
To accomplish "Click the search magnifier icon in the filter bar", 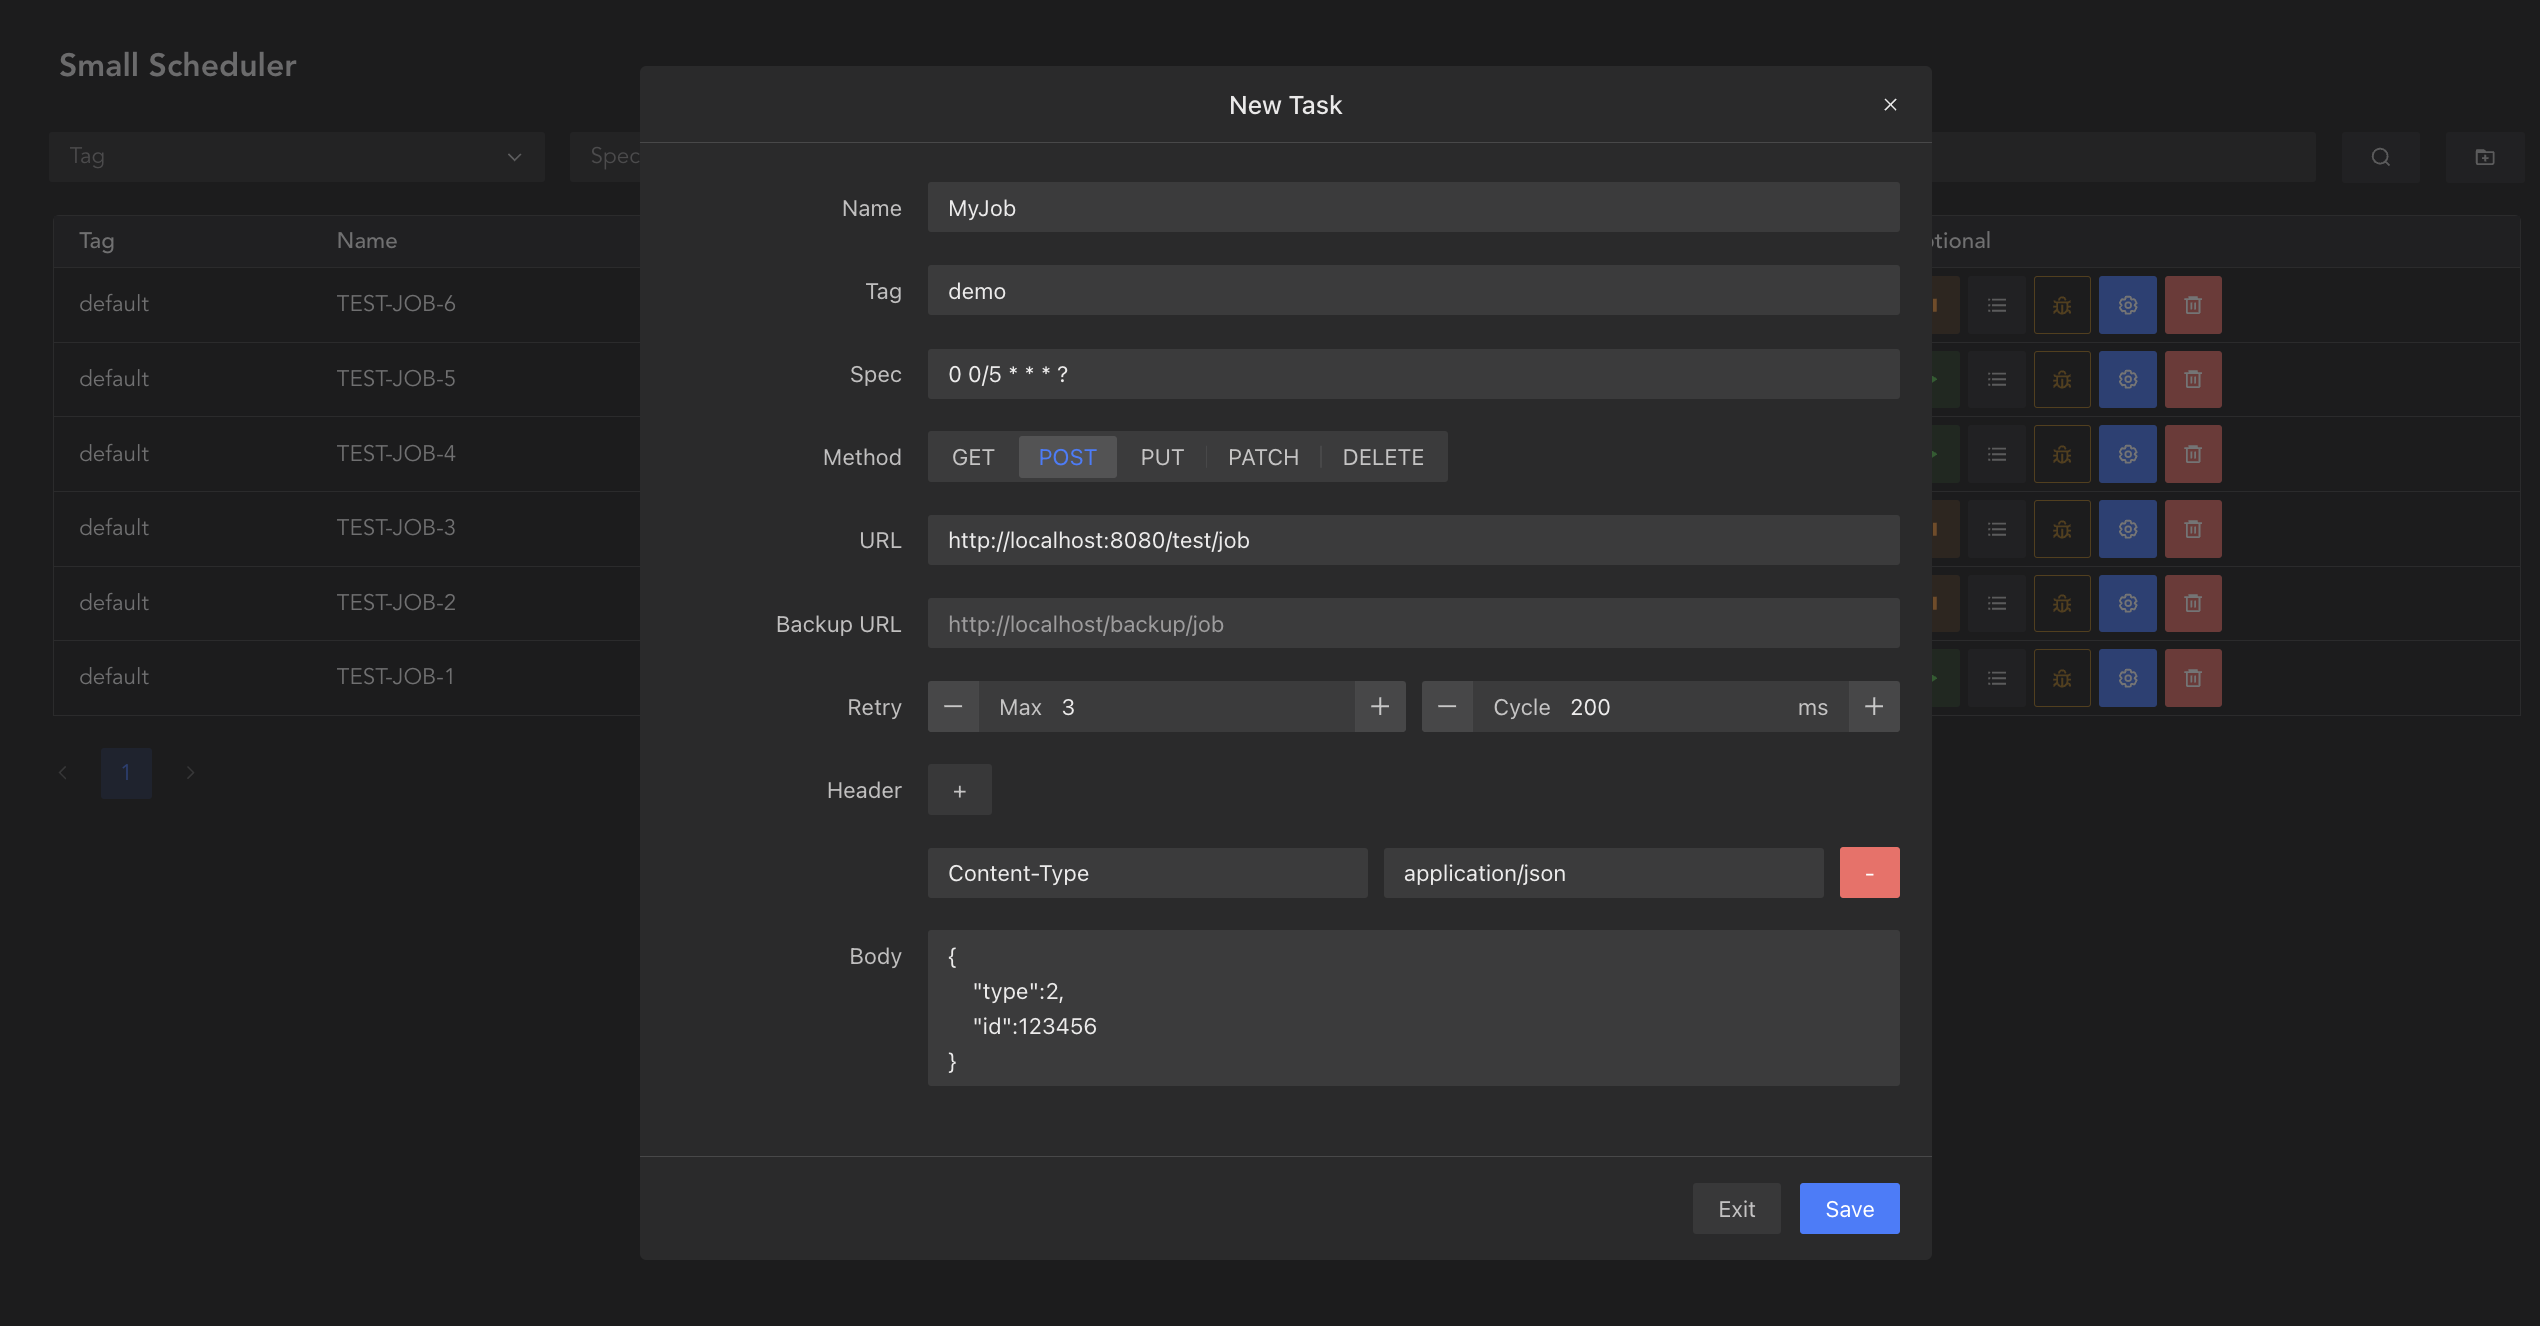I will pos(2380,157).
